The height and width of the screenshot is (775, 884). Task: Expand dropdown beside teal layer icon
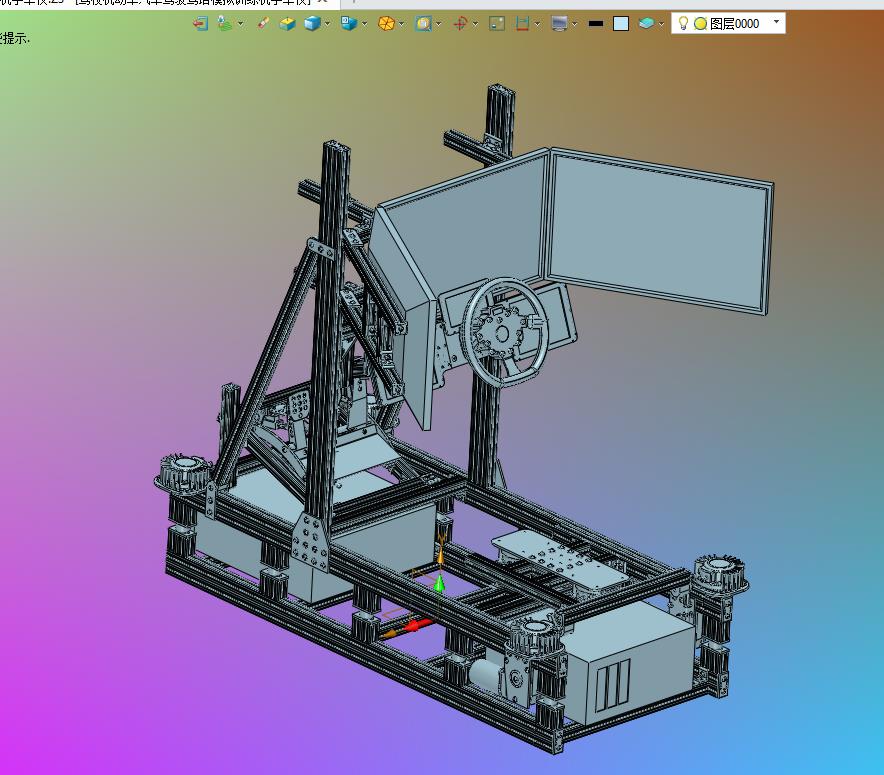(661, 24)
